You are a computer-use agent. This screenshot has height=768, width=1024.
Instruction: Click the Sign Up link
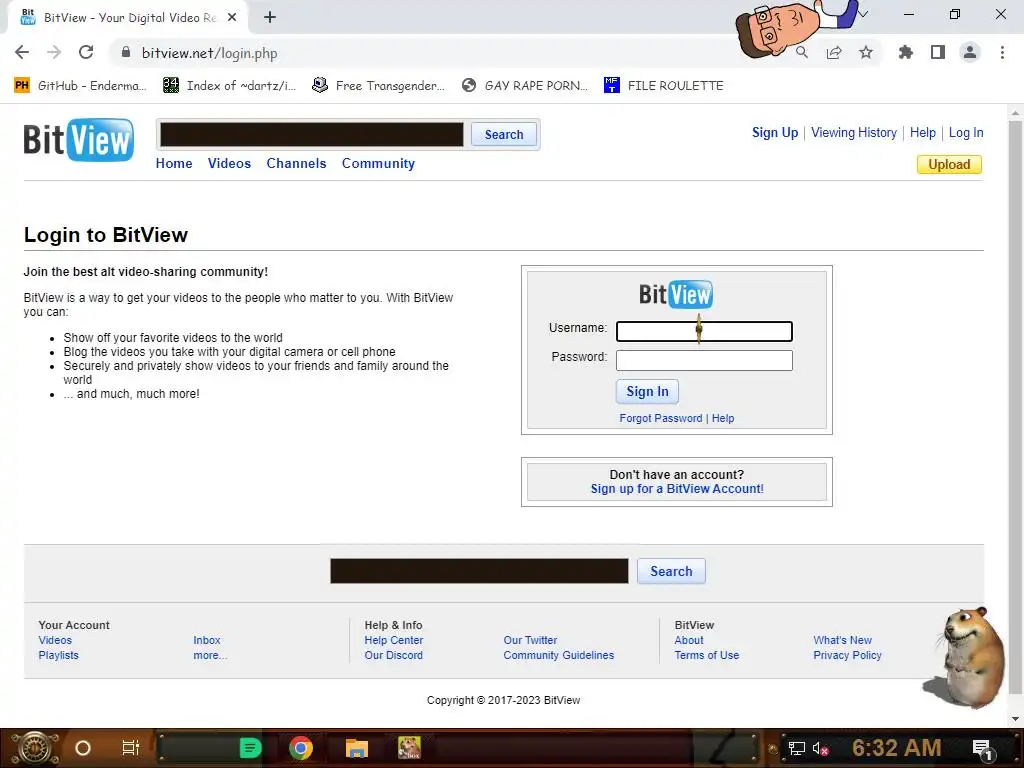[x=775, y=133]
